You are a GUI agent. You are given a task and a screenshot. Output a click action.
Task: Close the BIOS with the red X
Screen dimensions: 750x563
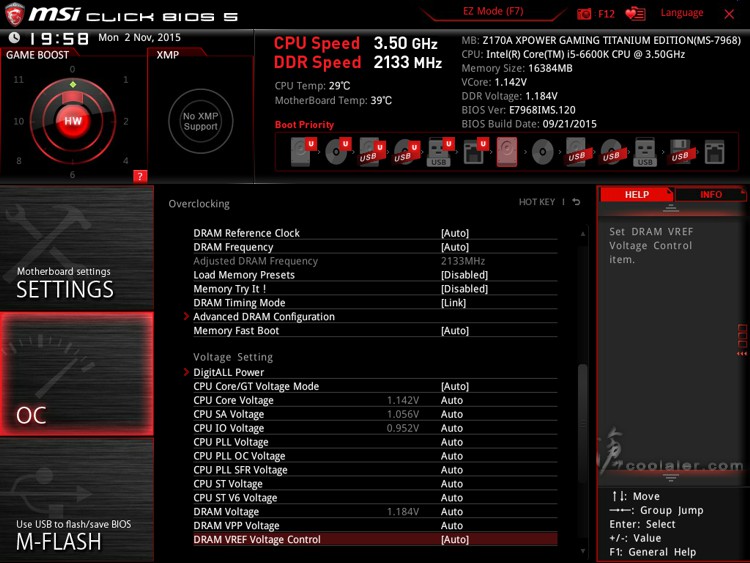point(729,14)
